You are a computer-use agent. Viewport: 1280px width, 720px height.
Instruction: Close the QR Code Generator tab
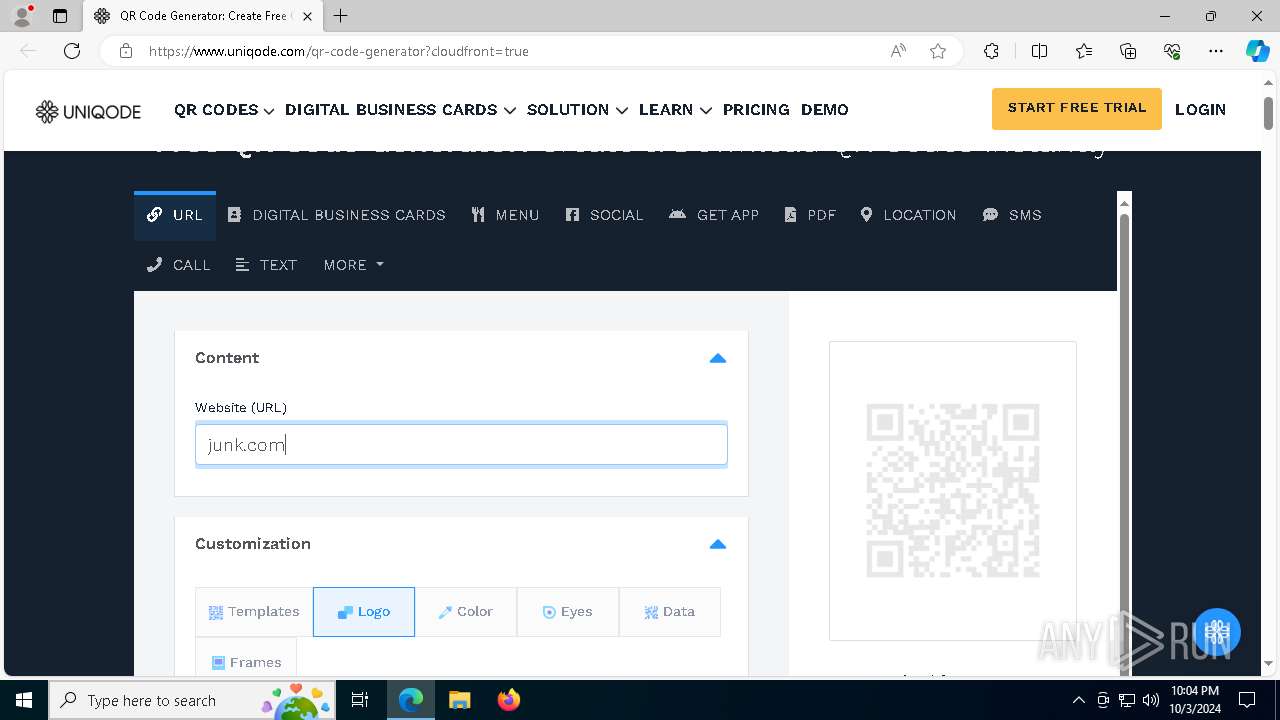pyautogui.click(x=307, y=16)
